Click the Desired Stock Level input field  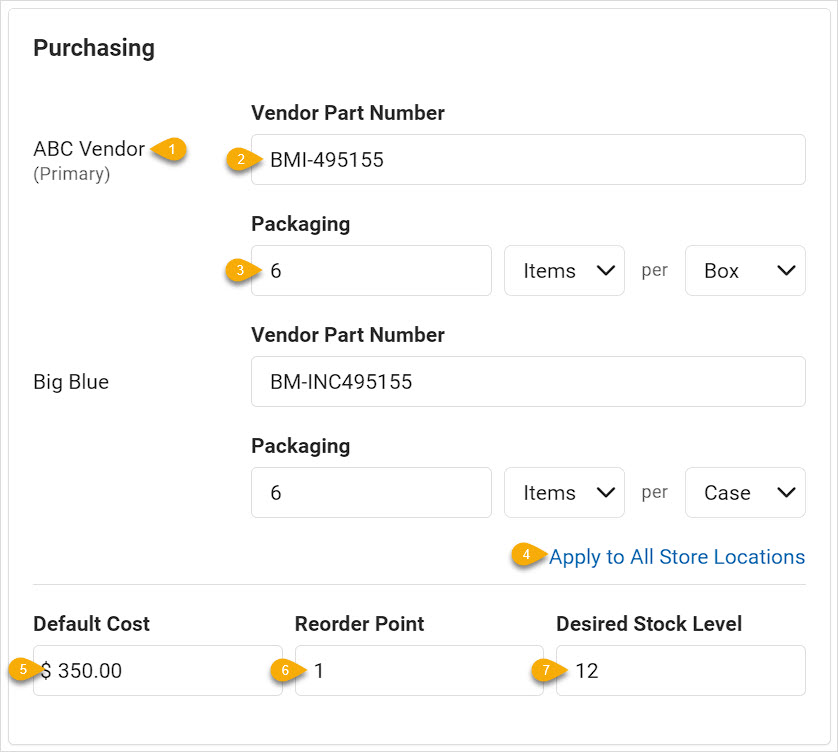tap(681, 670)
